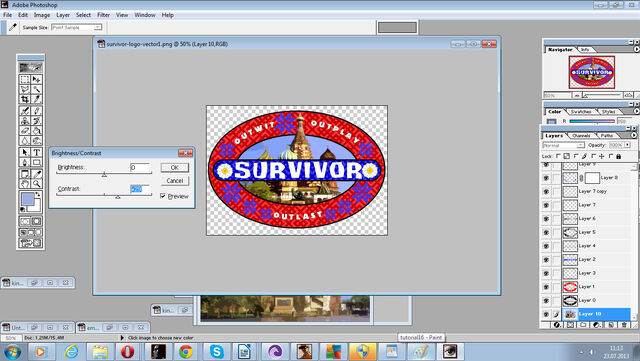Switch to the Channels tab
The width and height of the screenshot is (640, 361).
point(581,135)
